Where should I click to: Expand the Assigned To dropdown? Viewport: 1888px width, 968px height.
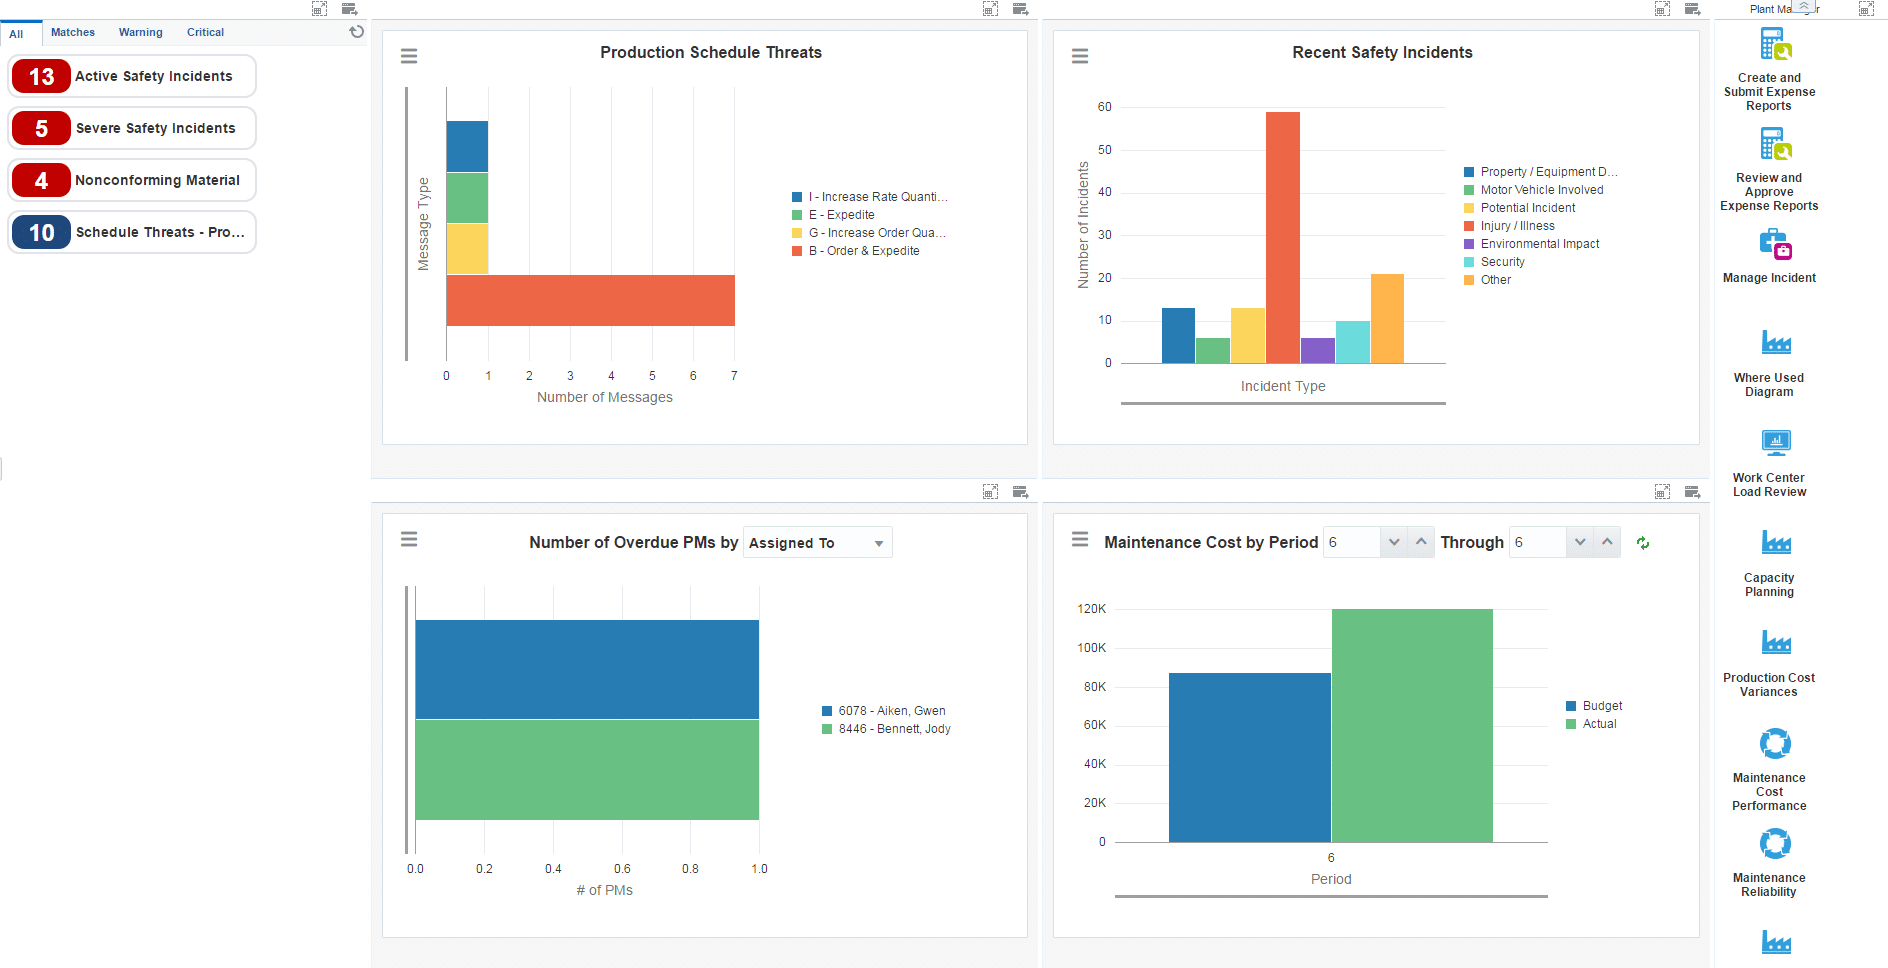[878, 543]
